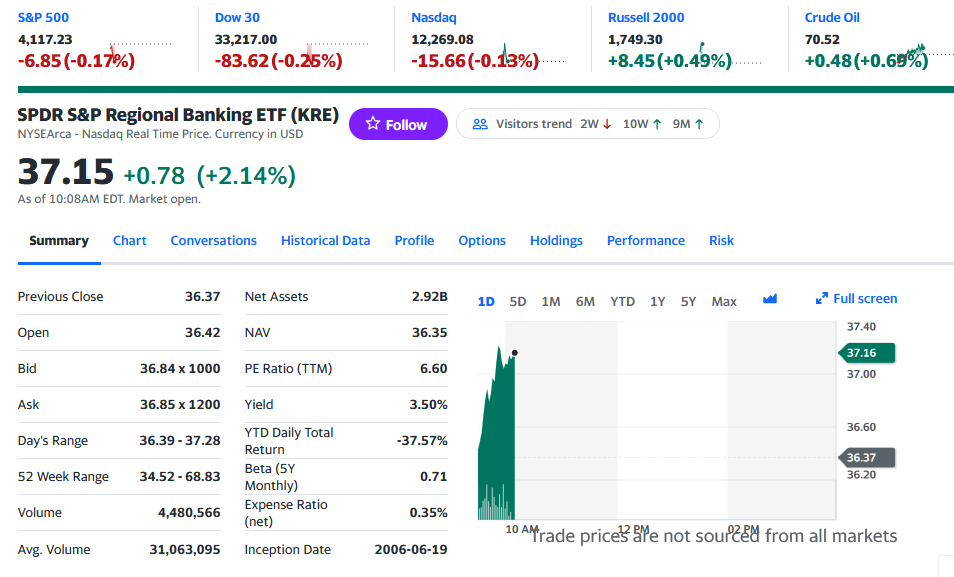Image resolution: width=954 pixels, height=577 pixels.
Task: Click the Expense Ratio (net) value 0.35%
Action: 428,512
